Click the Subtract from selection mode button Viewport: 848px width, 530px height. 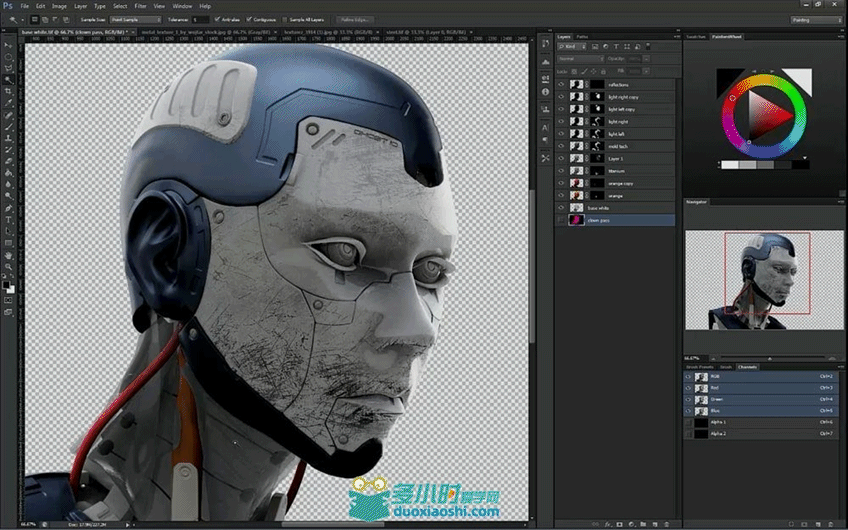tap(55, 19)
